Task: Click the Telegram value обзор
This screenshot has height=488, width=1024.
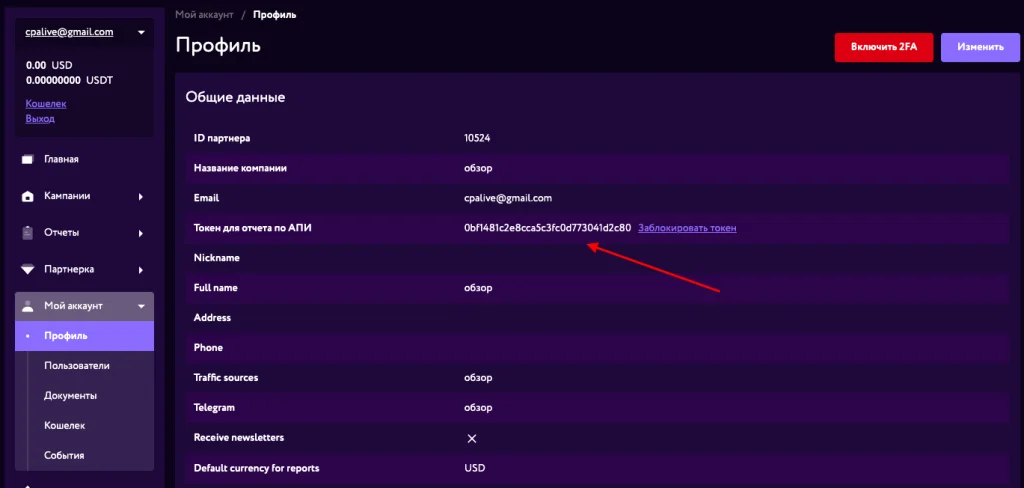Action: pyautogui.click(x=478, y=408)
